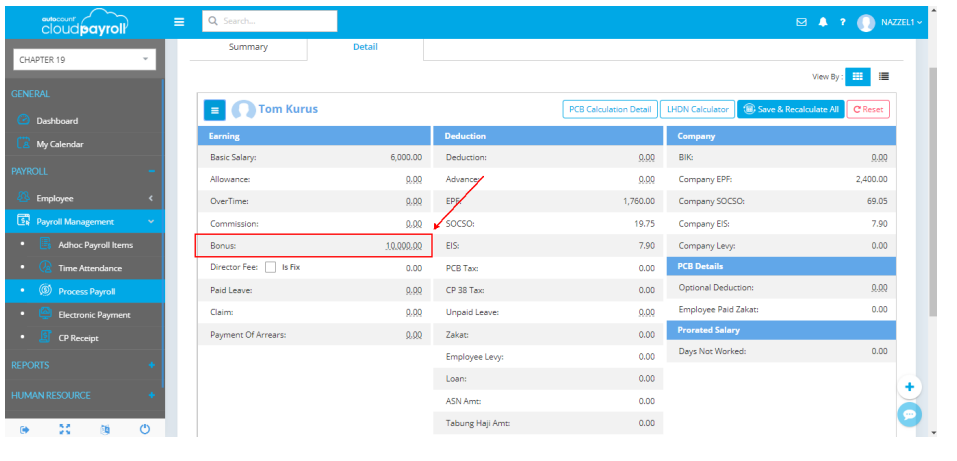Viewport: 957px width, 461px height.
Task: Open employee menu beside Tom Kurus
Action: pos(215,109)
